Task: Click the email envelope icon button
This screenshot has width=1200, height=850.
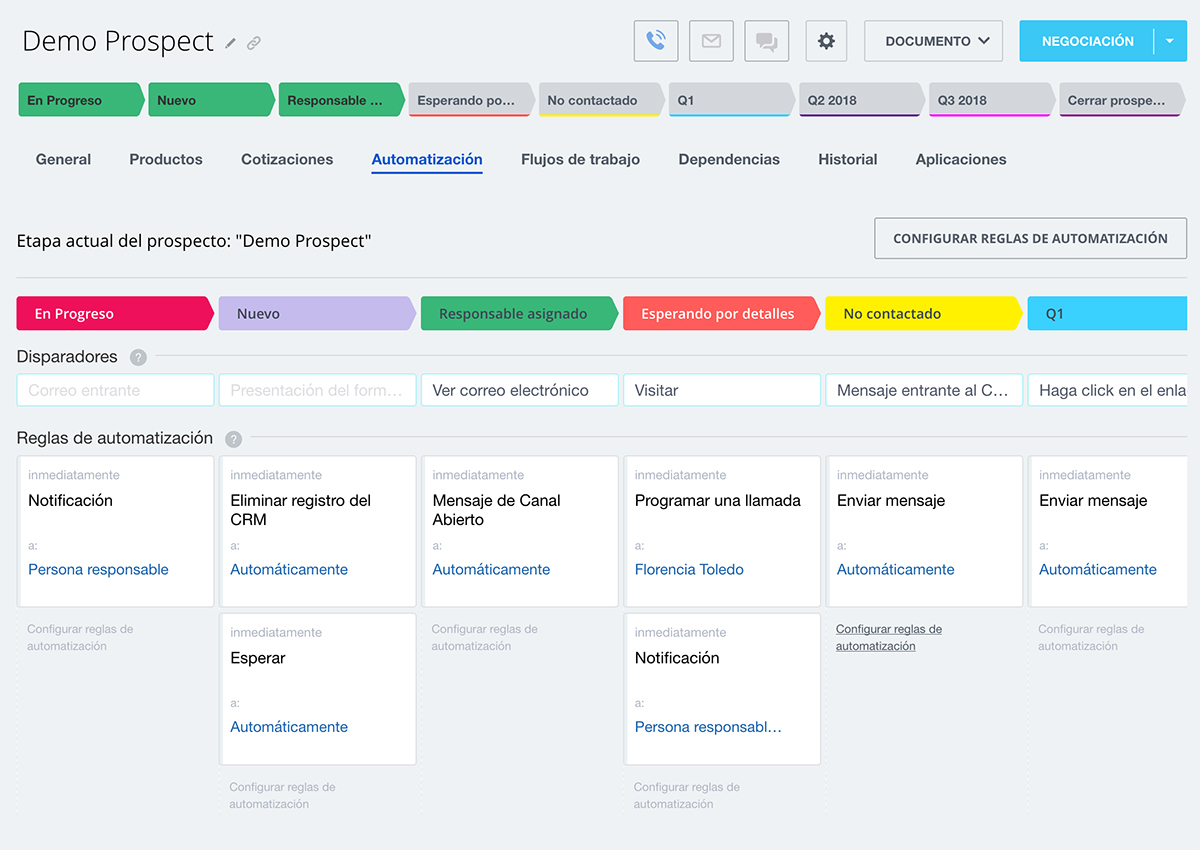Action: (711, 41)
